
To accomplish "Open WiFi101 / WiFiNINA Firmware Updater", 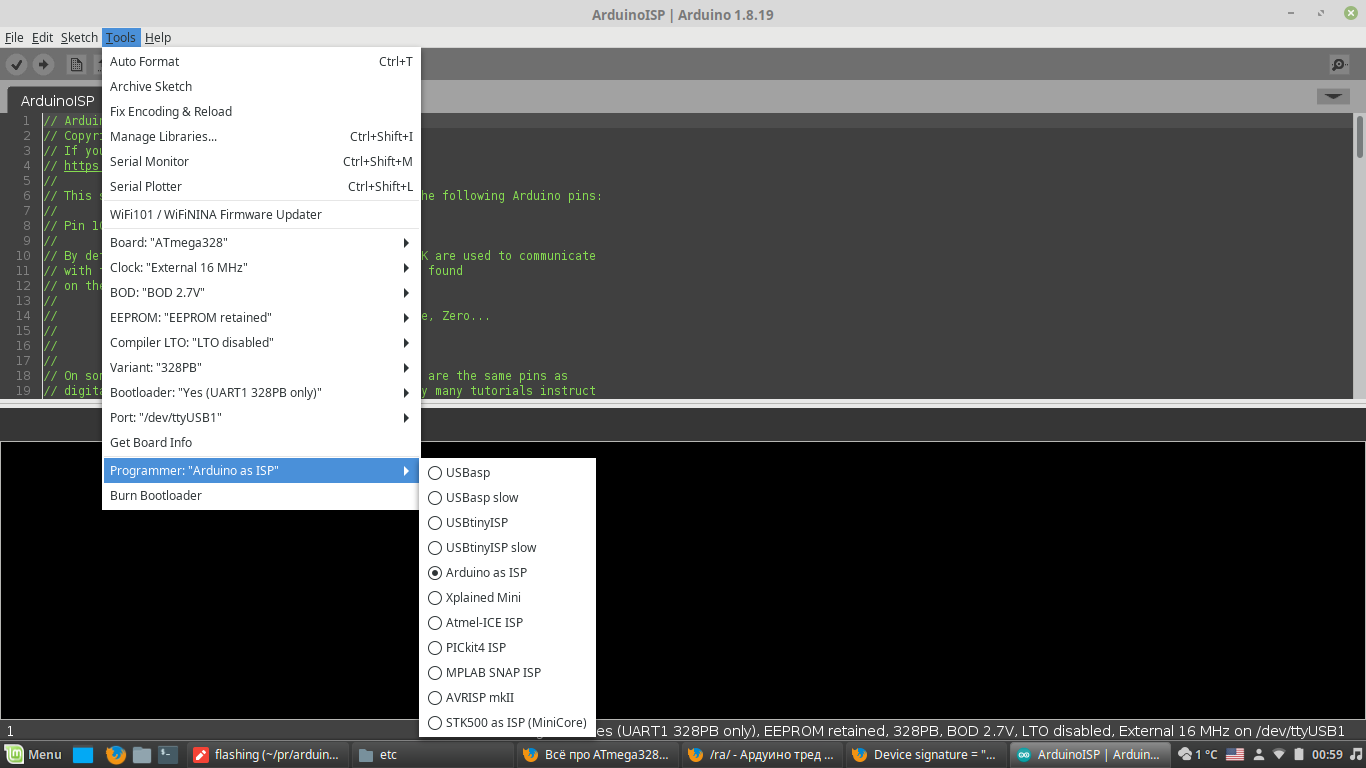I will click(261, 214).
